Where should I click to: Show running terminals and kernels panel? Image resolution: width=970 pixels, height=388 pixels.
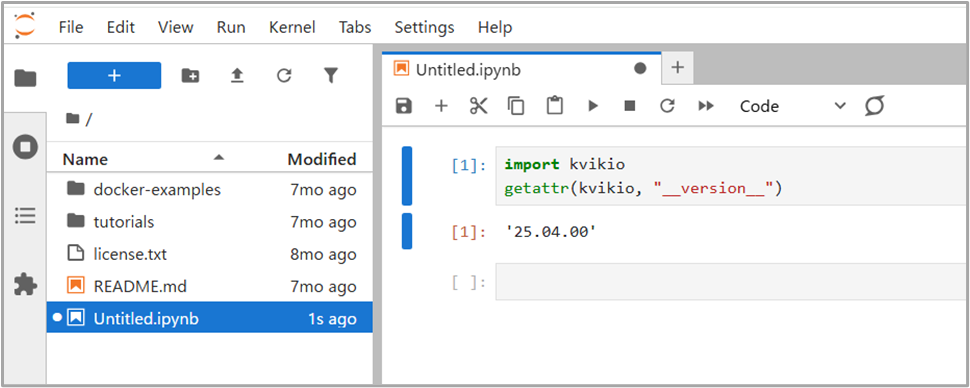[x=25, y=147]
